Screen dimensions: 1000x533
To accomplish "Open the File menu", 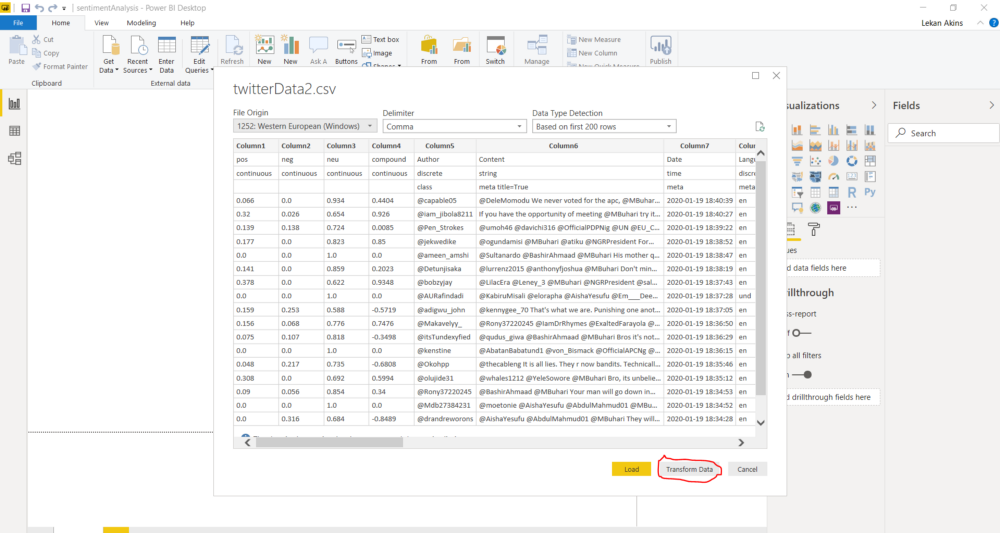I will pos(18,23).
